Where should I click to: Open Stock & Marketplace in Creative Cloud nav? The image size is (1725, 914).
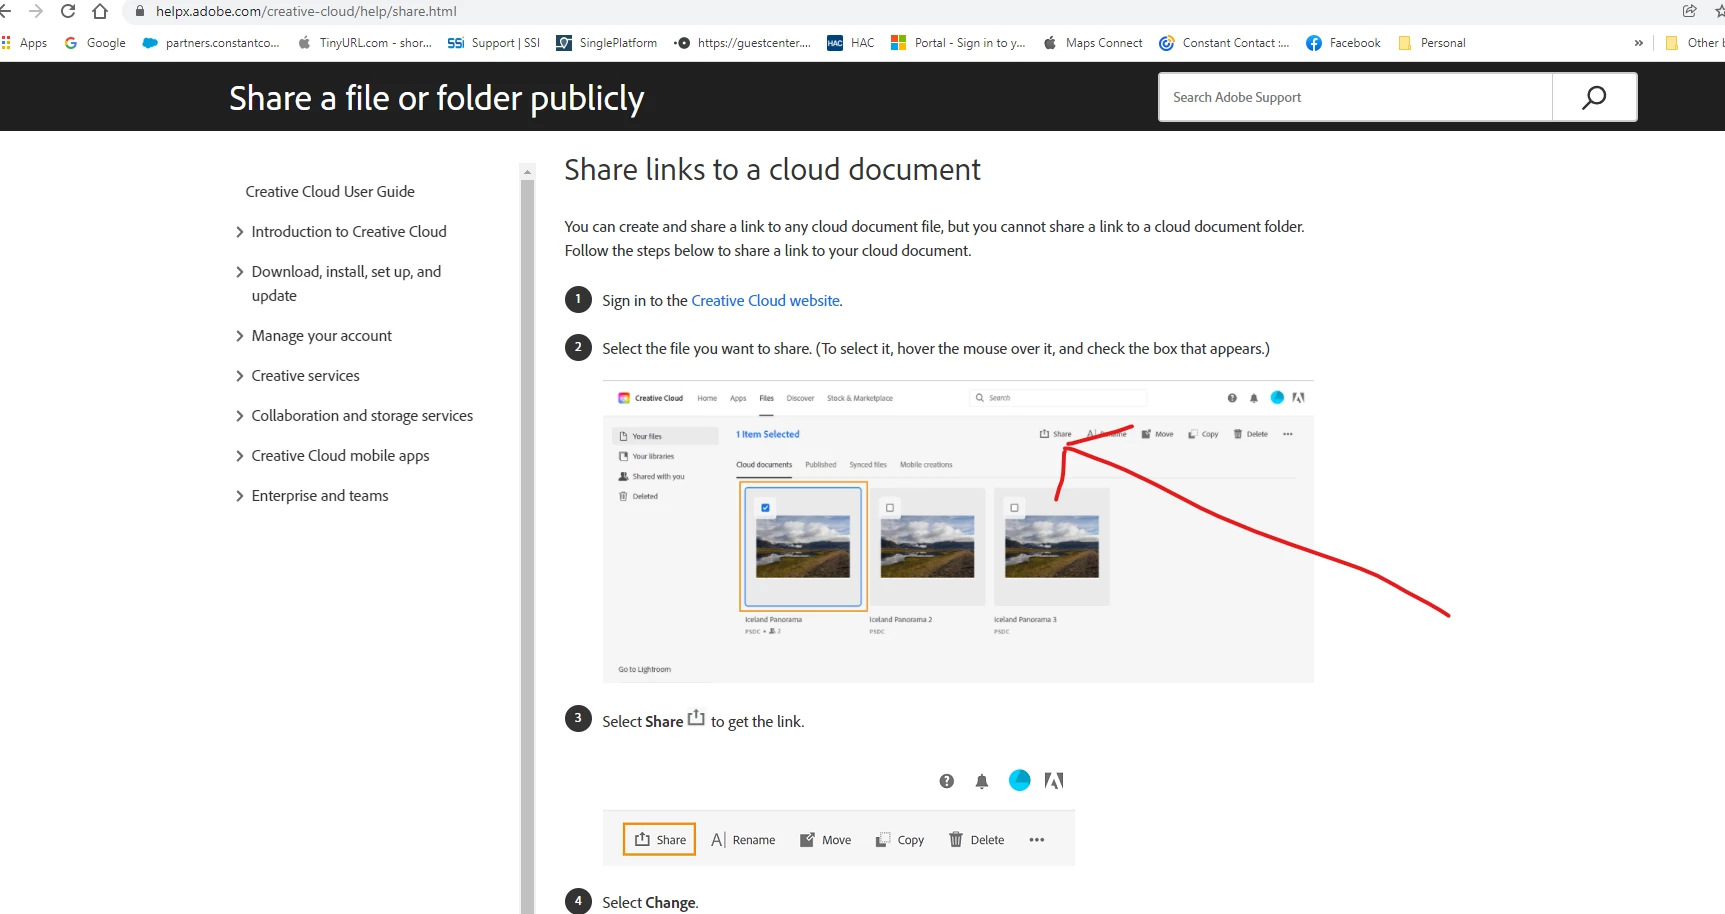860,398
